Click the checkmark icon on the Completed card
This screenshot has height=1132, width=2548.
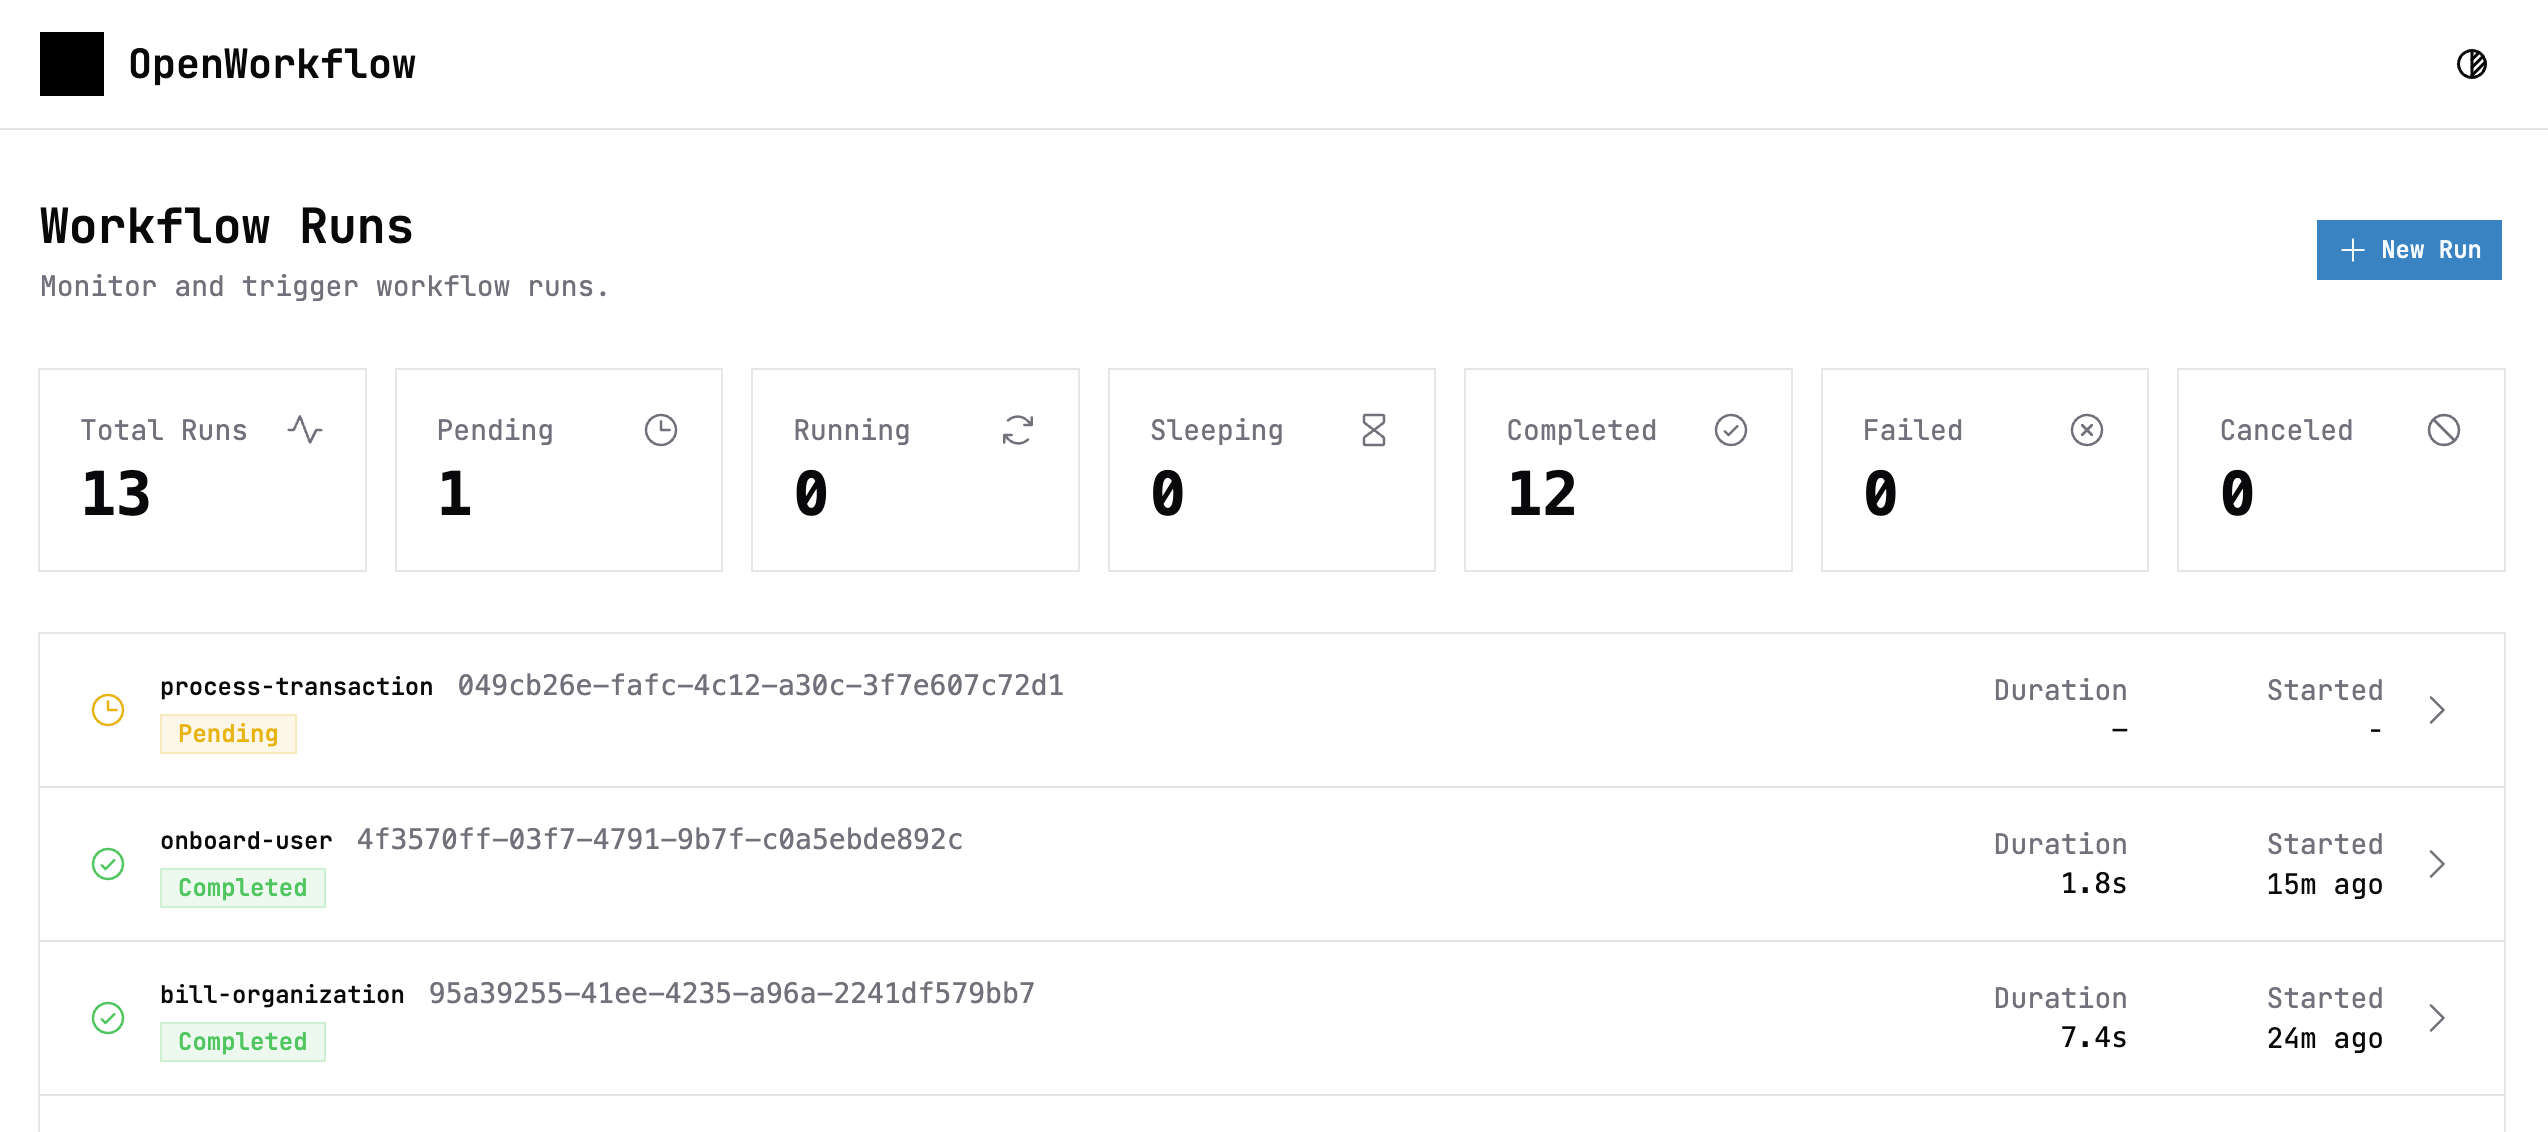(x=1731, y=430)
